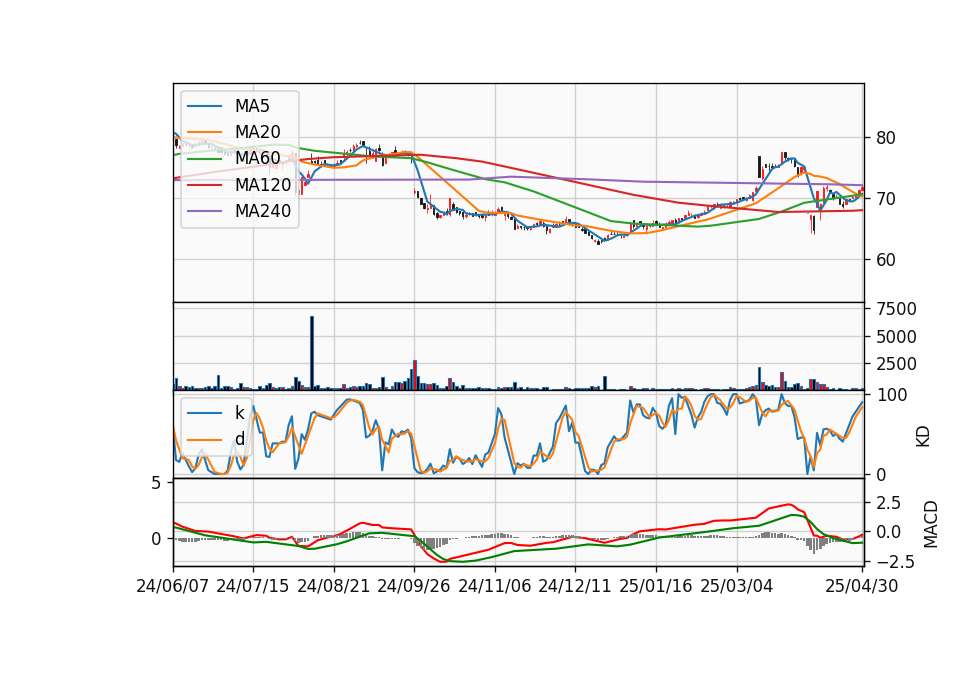Screen dimensions: 960x690
Task: Click the MACD axis title
Action: click(x=931, y=524)
